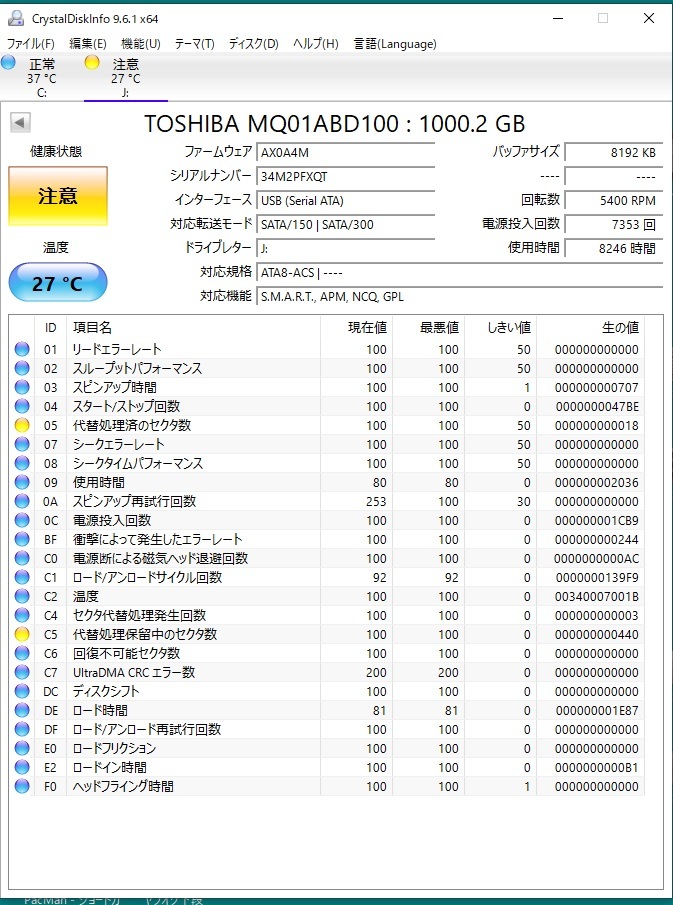Click the CrystalDiskInfo app icon in title bar
This screenshot has width=673, height=905.
click(16, 18)
